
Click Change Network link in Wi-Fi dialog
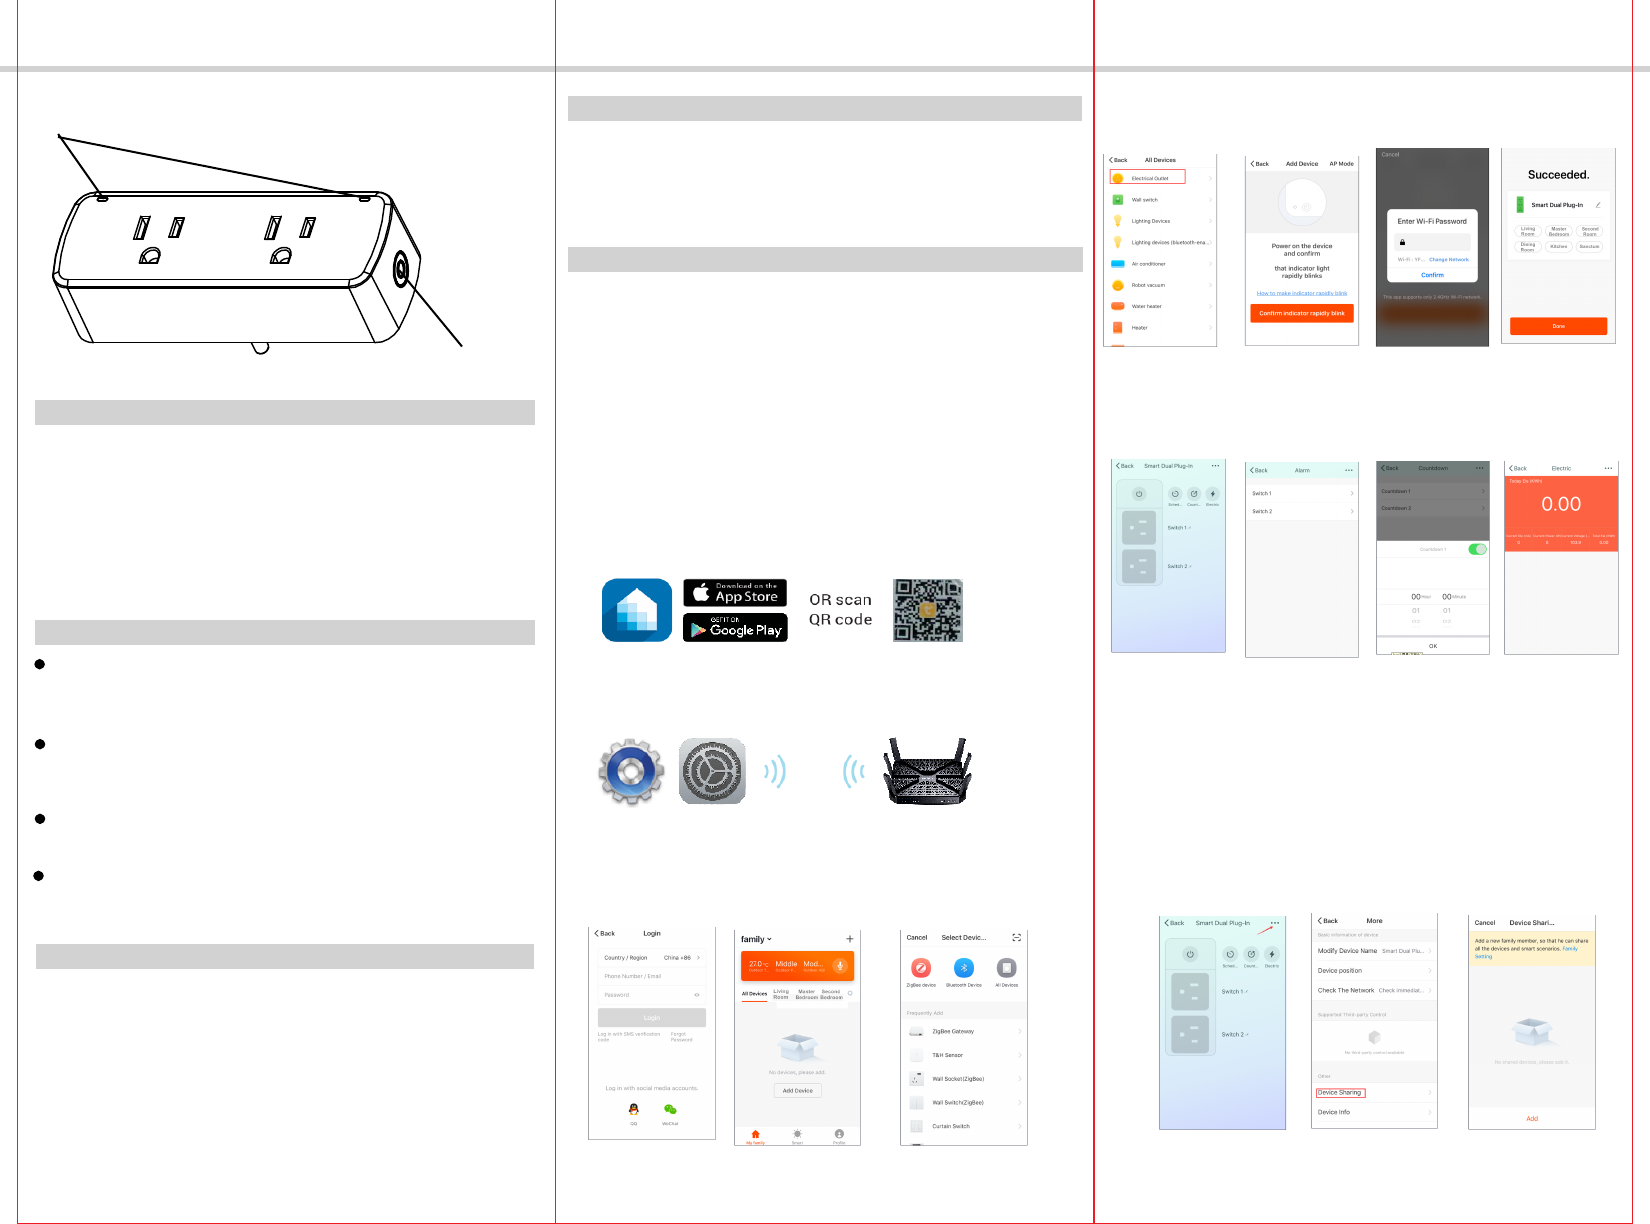(x=1449, y=259)
